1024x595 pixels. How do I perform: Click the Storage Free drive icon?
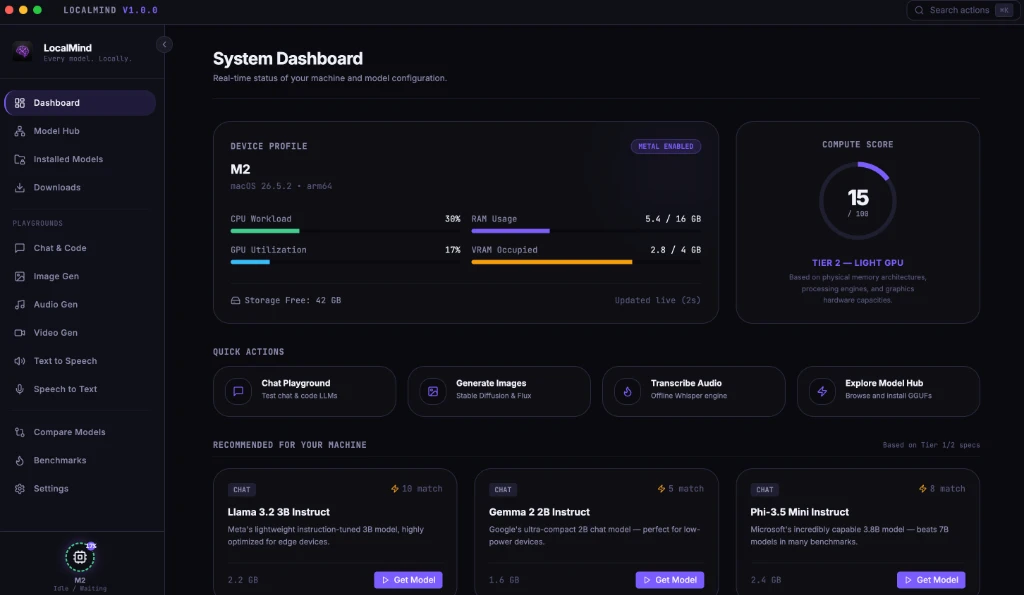pyautogui.click(x=235, y=300)
